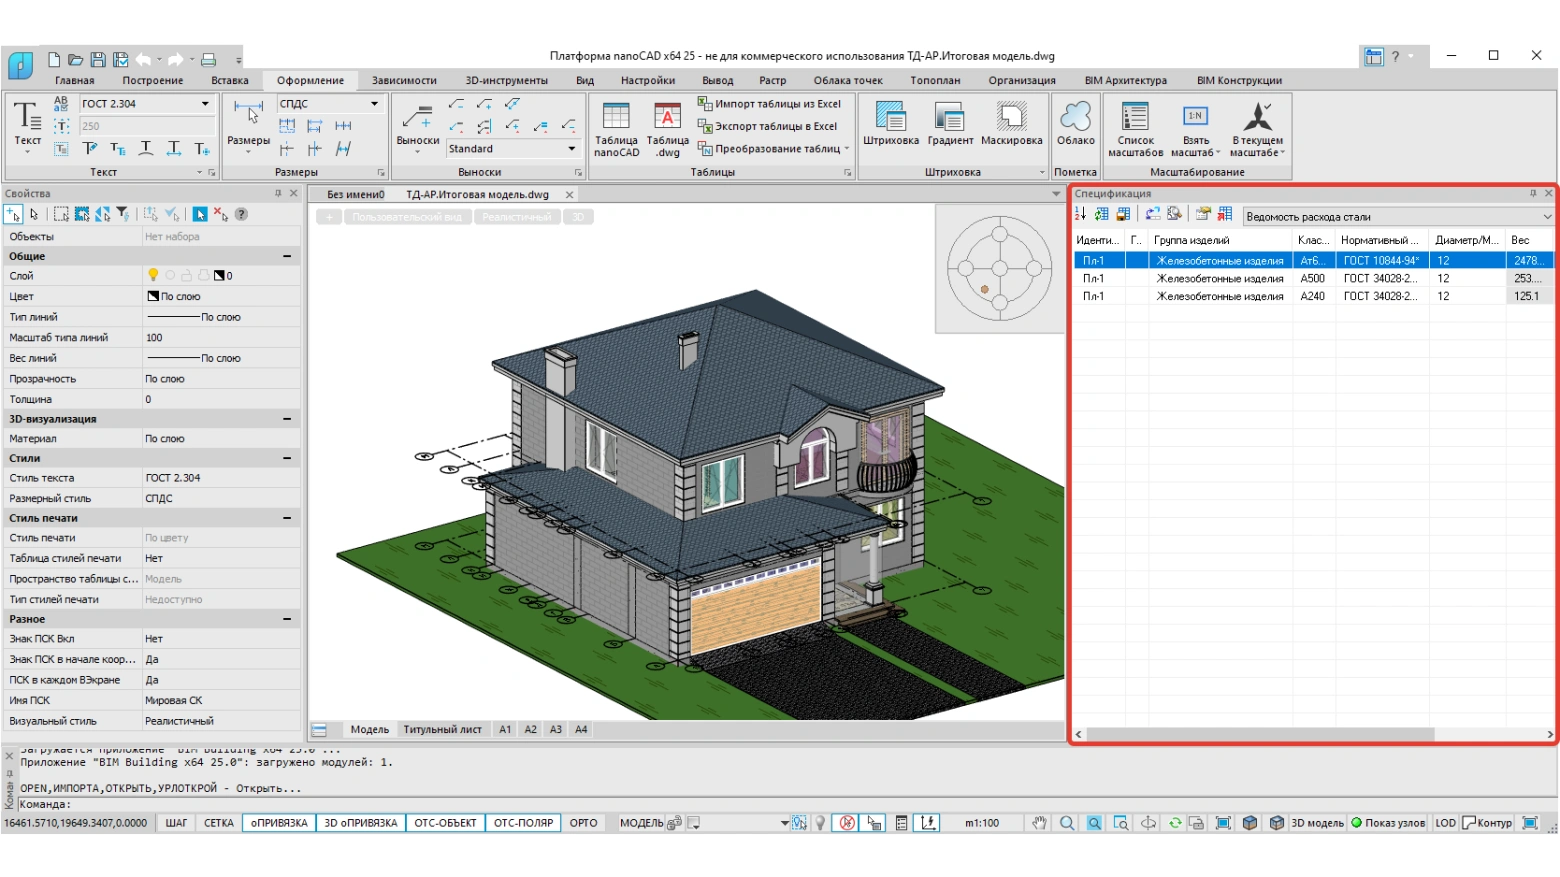This screenshot has width=1560, height=877.
Task: Toggle ОТС-ПОЛЯР polar tracking
Action: [x=523, y=823]
